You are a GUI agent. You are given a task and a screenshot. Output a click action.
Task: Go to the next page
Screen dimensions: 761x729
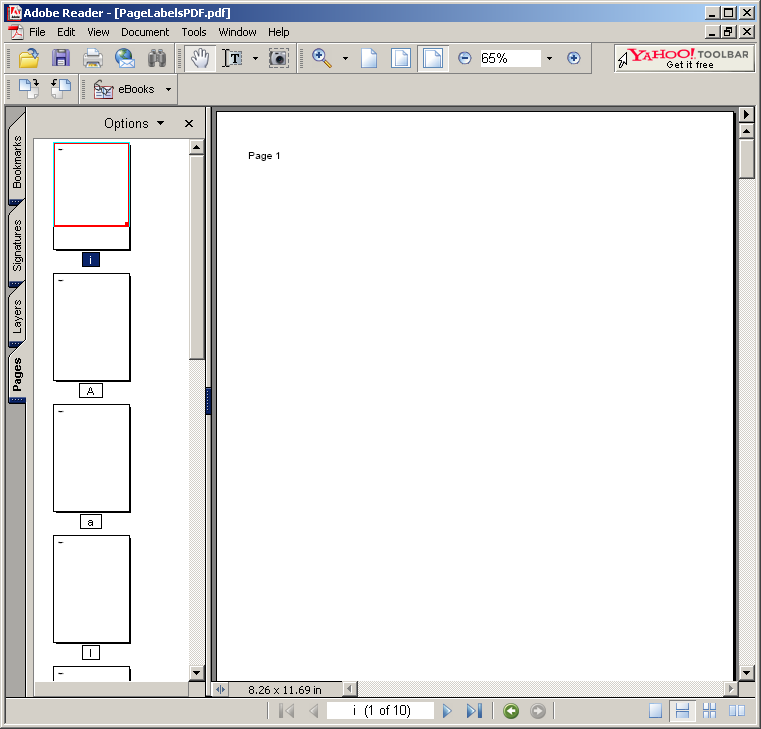(447, 711)
